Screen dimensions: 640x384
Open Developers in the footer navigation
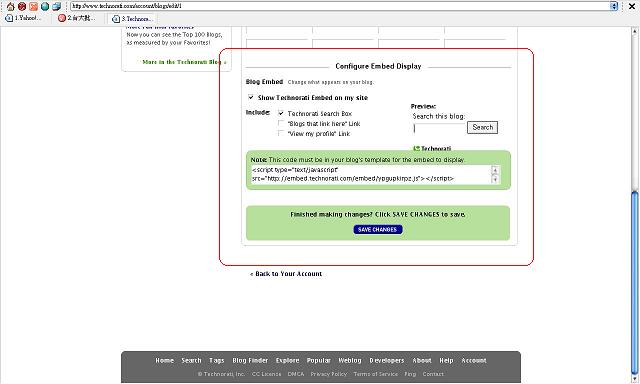click(x=387, y=360)
